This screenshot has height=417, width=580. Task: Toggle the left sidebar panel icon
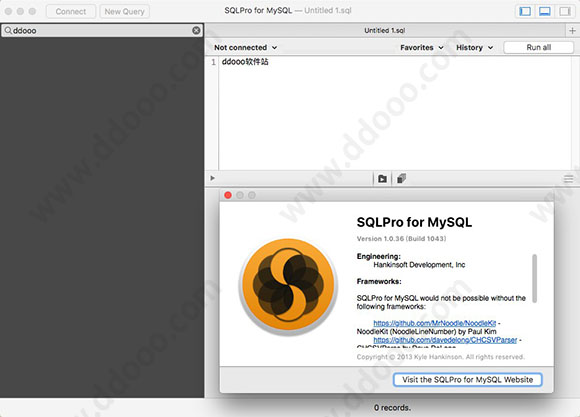point(525,11)
